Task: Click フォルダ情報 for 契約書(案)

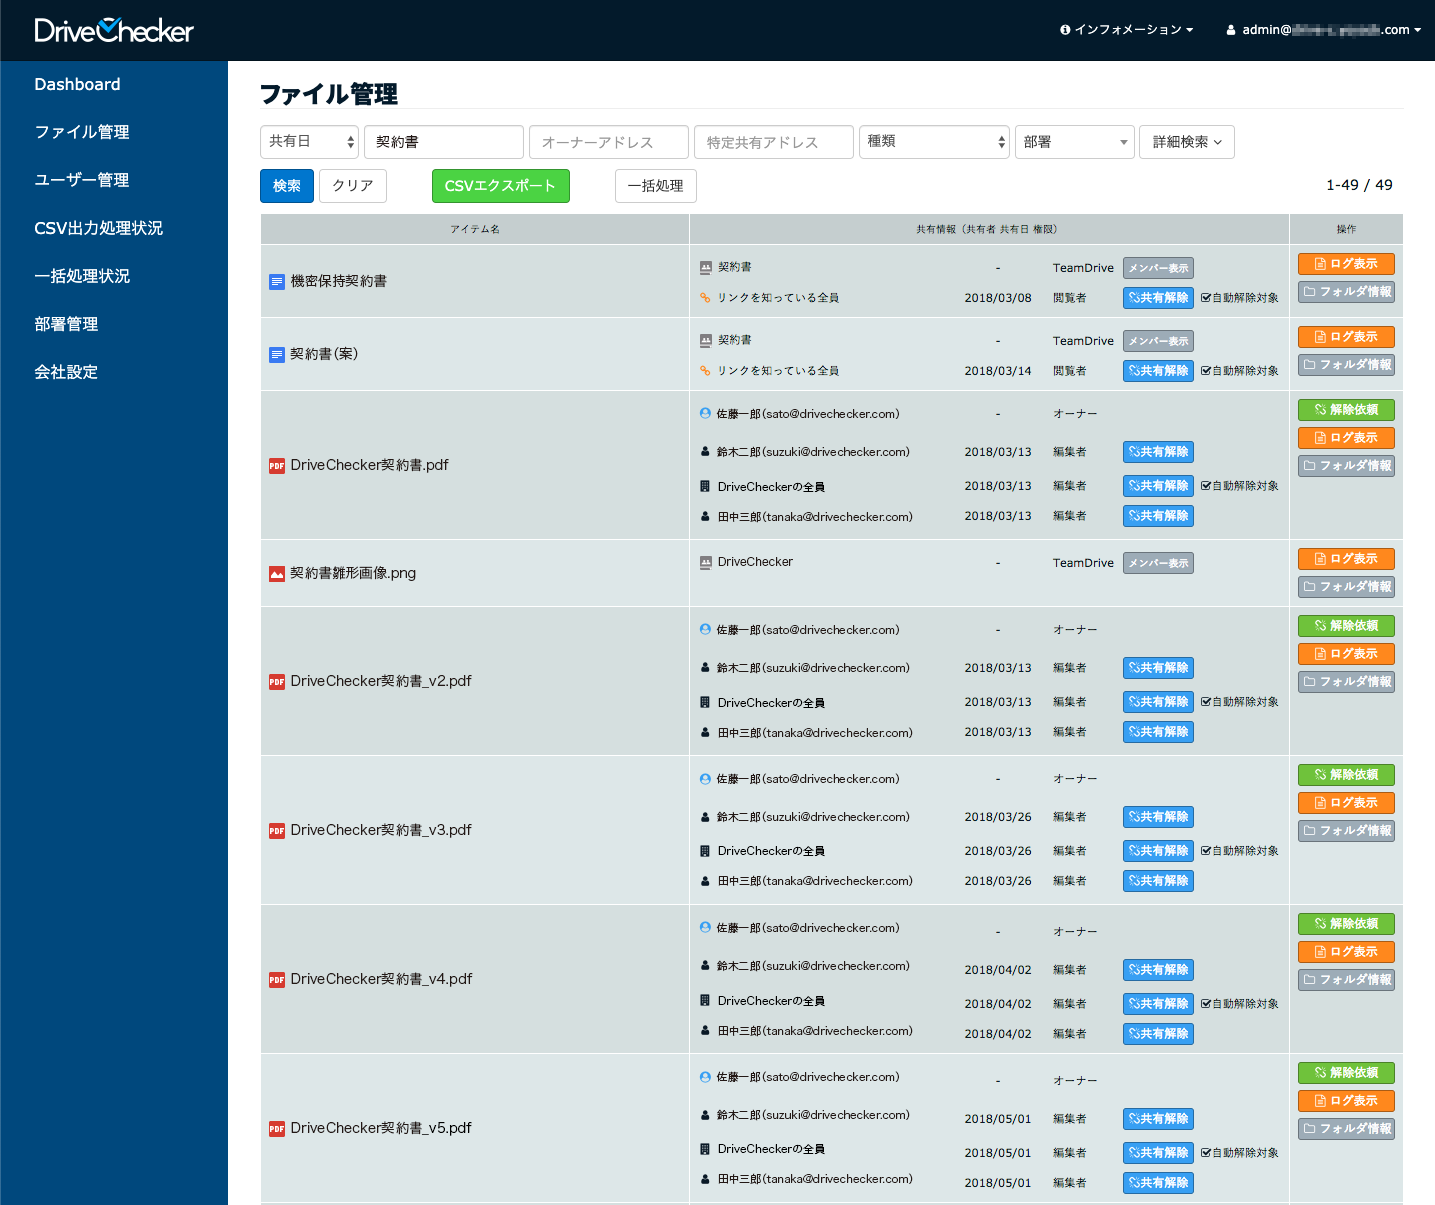Action: [x=1346, y=365]
